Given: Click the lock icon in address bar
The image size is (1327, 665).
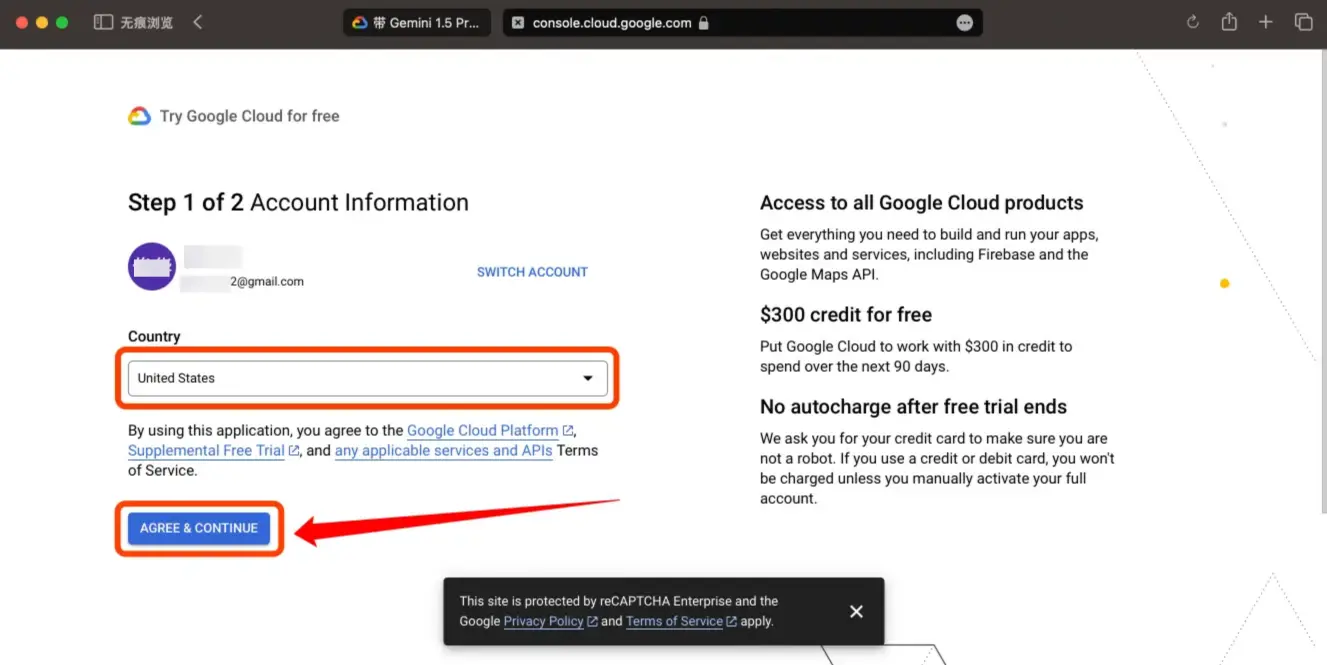Looking at the screenshot, I should 703,23.
